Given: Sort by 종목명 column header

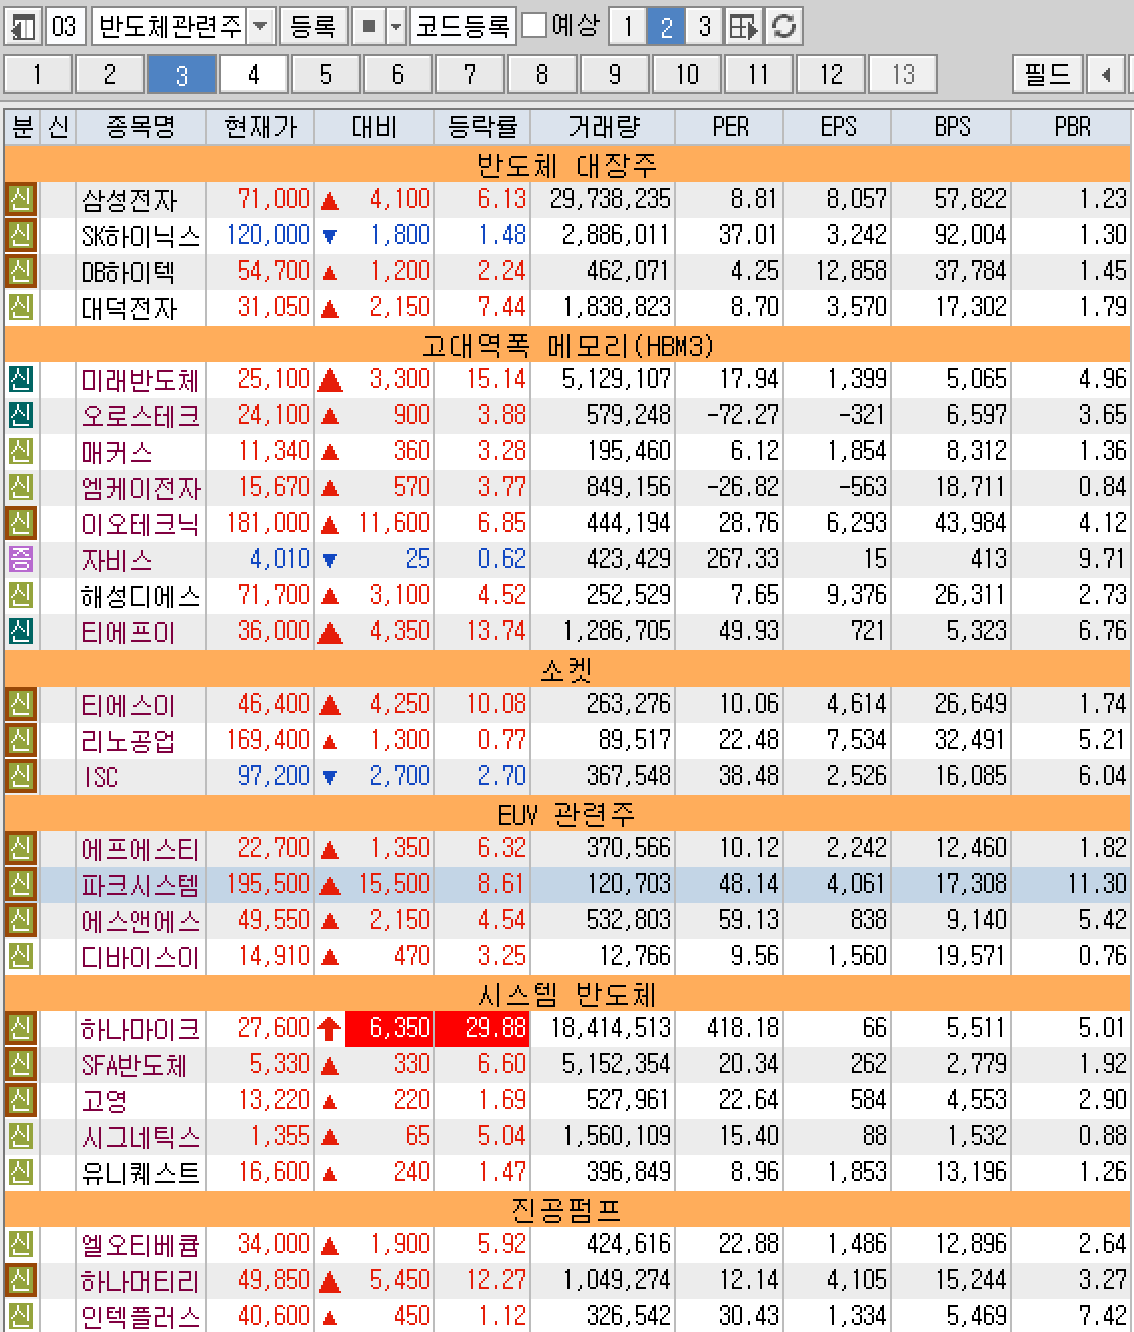Looking at the screenshot, I should click(141, 127).
